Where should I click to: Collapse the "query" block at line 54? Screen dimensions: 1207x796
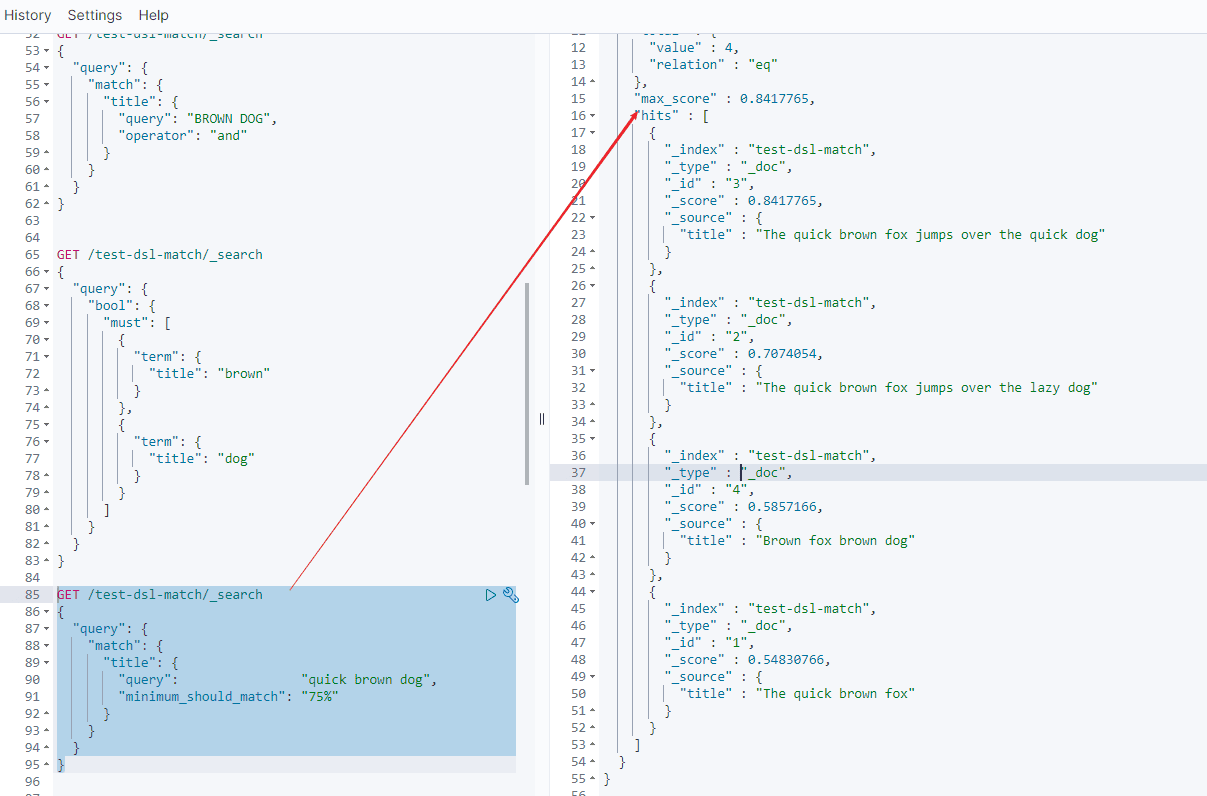[48, 68]
